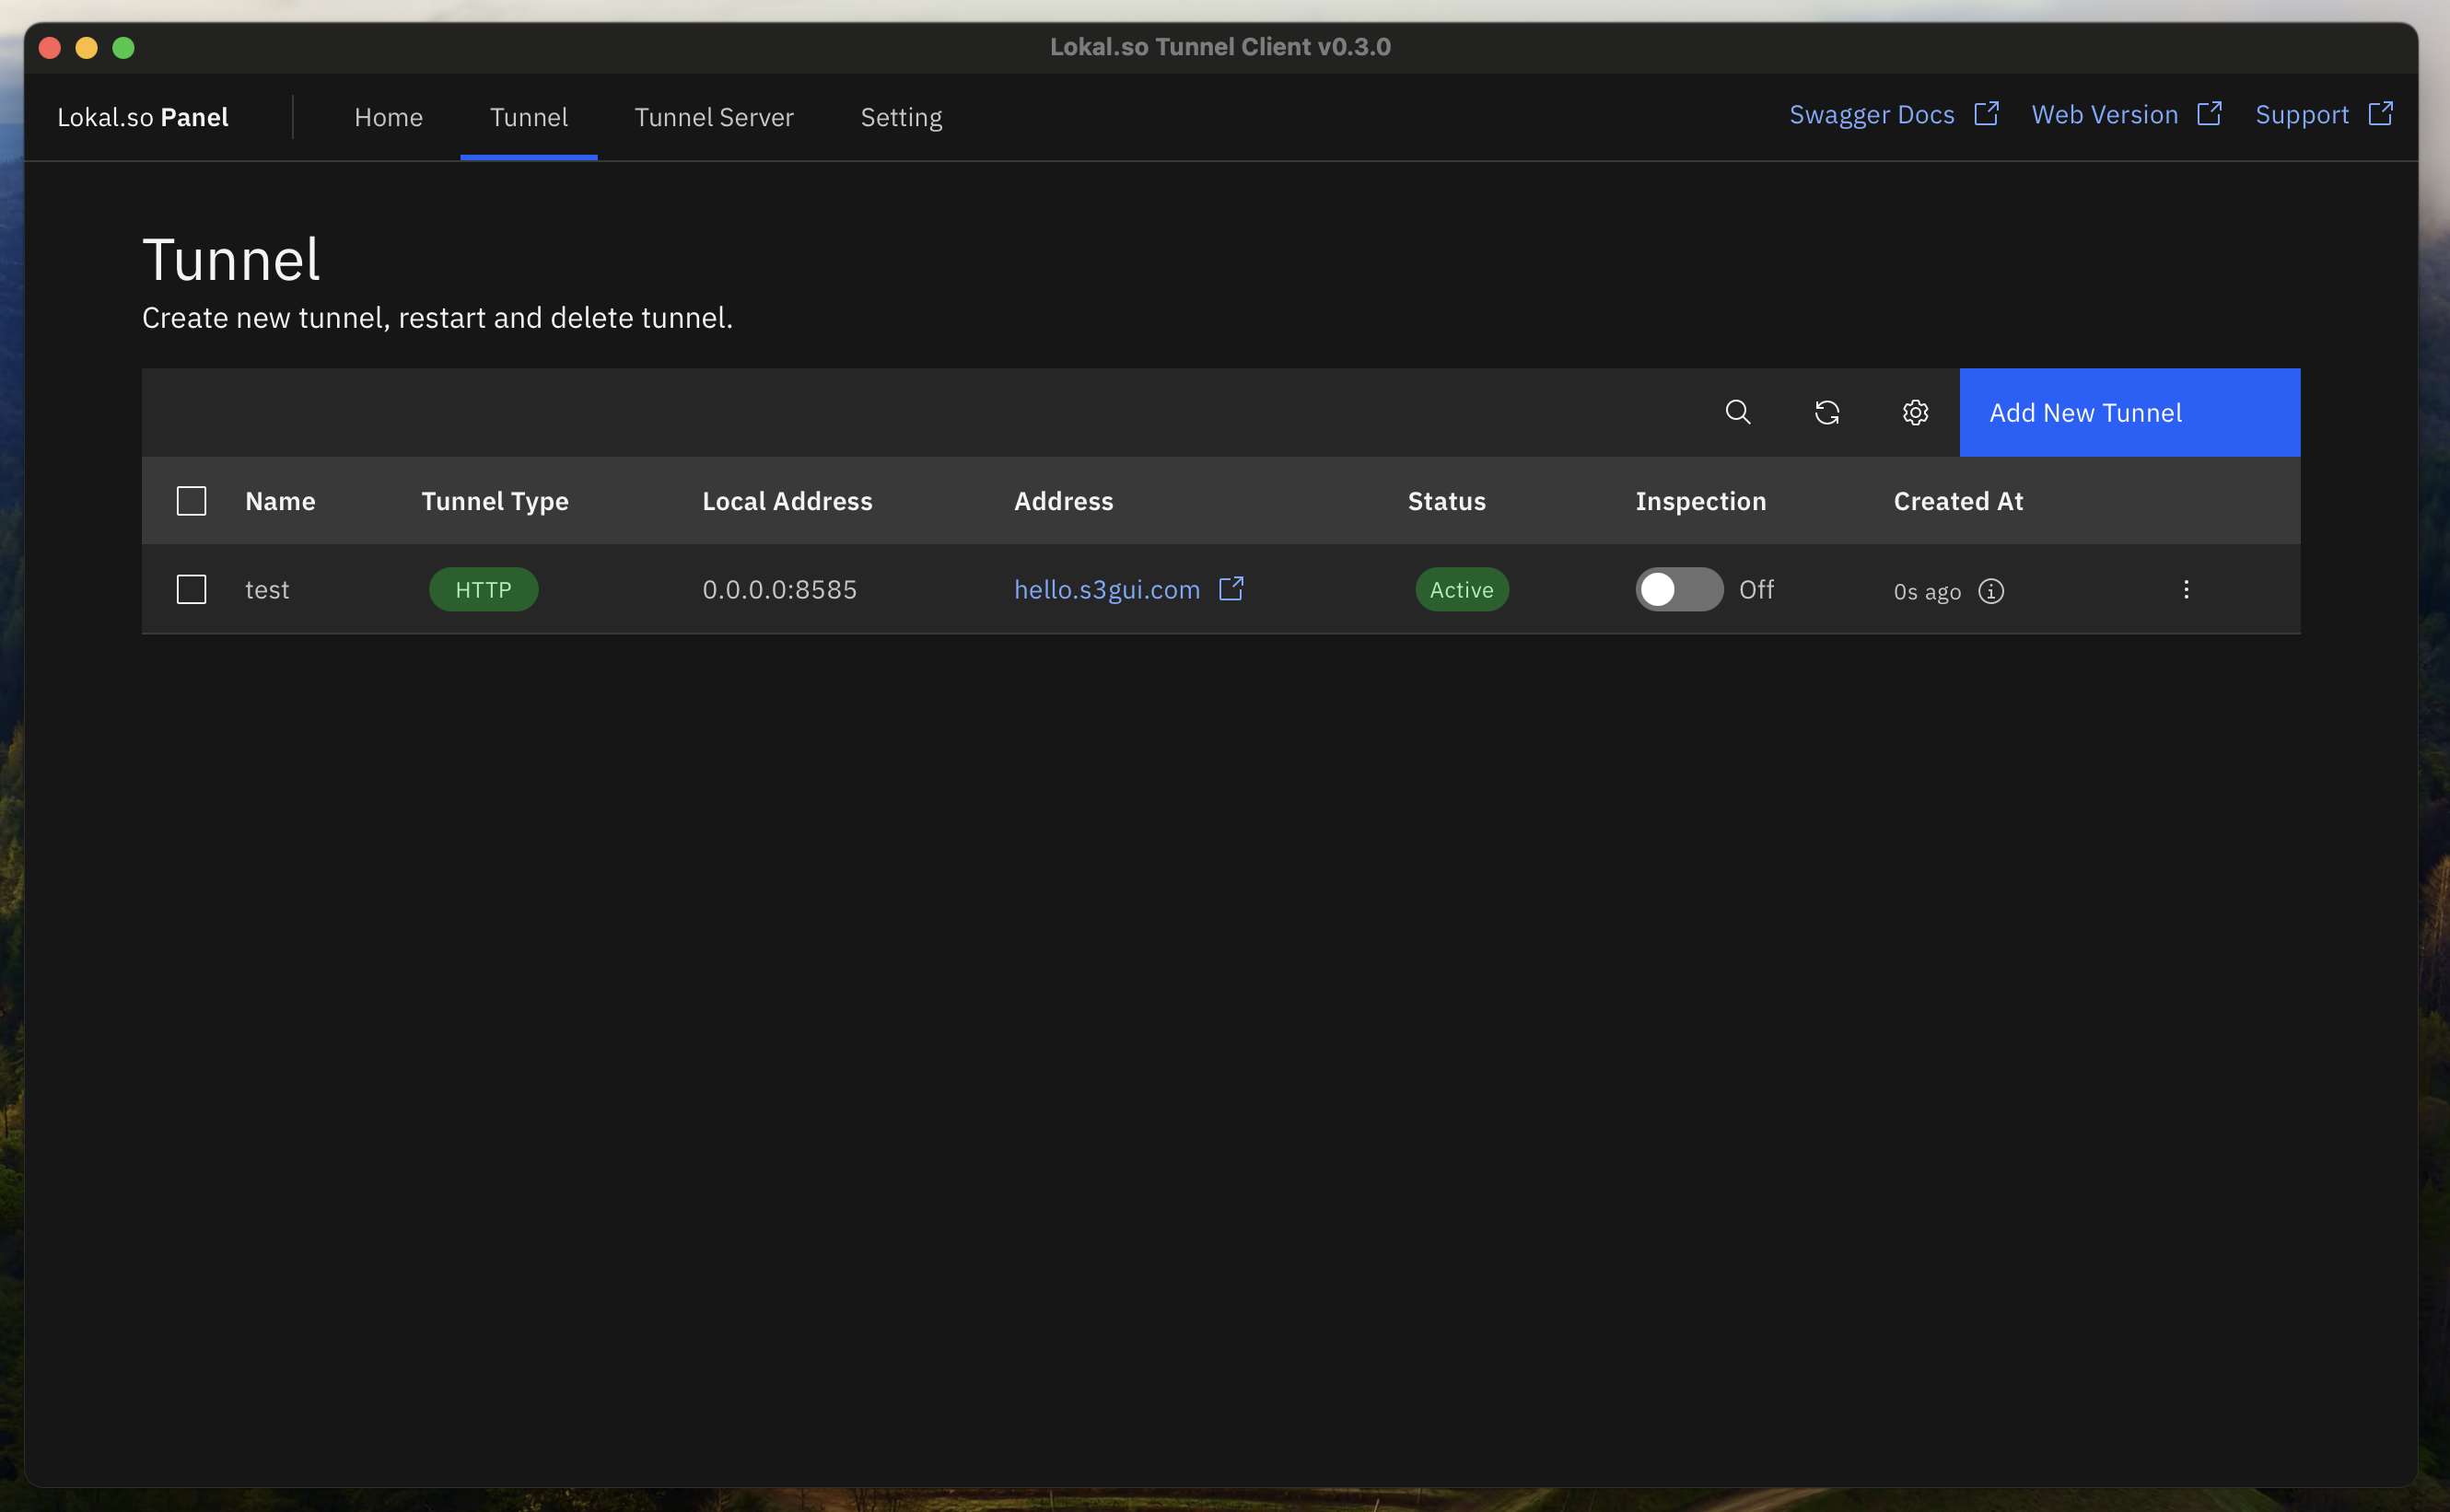The image size is (2450, 1512).
Task: Click the Tunnel Server tab
Action: (x=714, y=115)
